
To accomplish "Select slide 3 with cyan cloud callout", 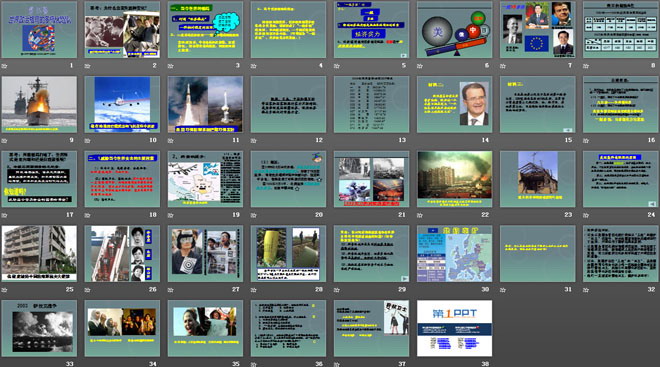I will tap(205, 29).
